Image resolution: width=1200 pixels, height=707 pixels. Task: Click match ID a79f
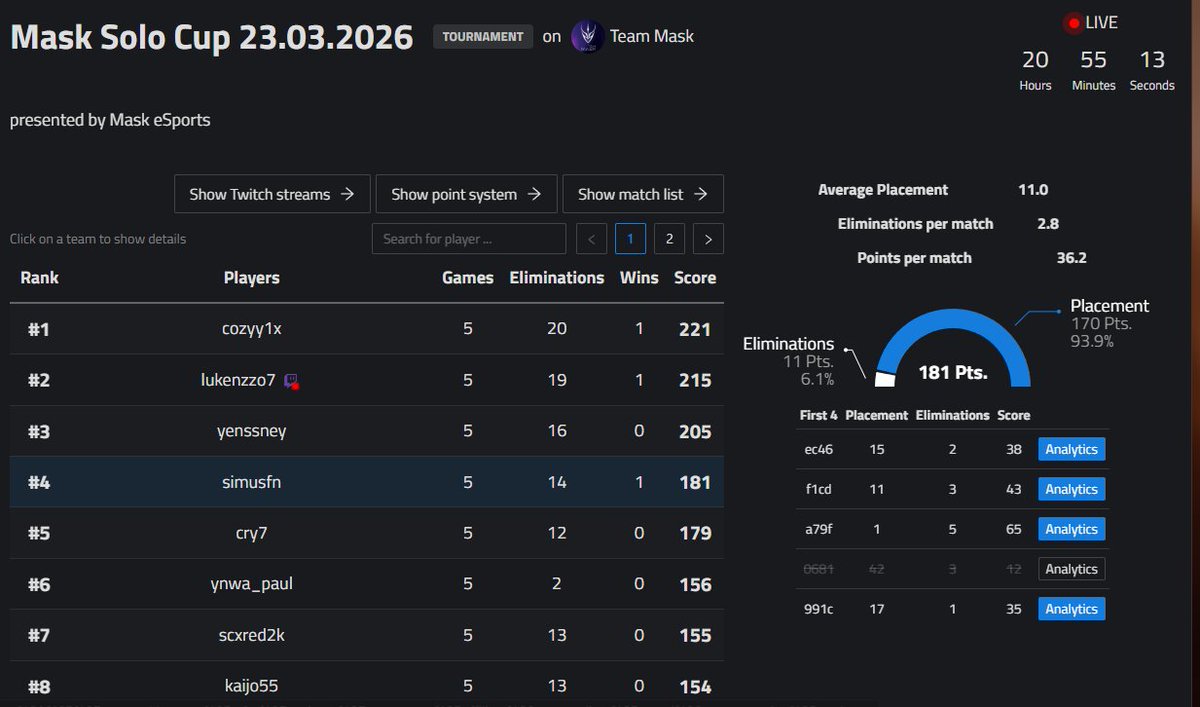tap(818, 529)
